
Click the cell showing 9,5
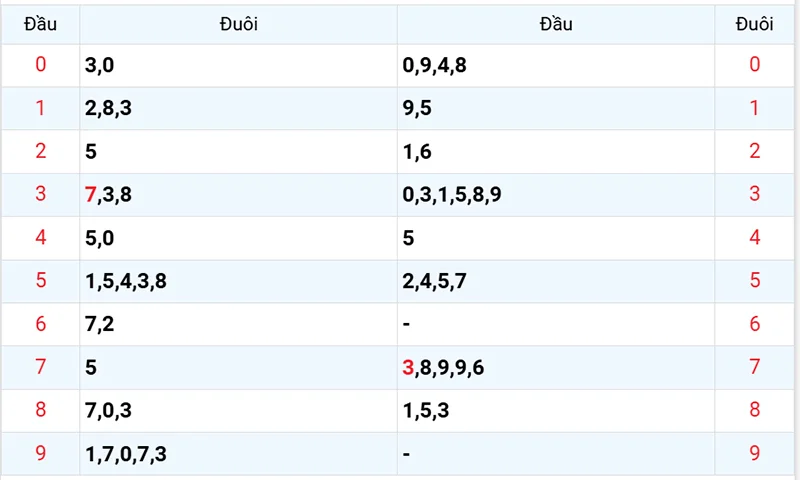(556, 108)
